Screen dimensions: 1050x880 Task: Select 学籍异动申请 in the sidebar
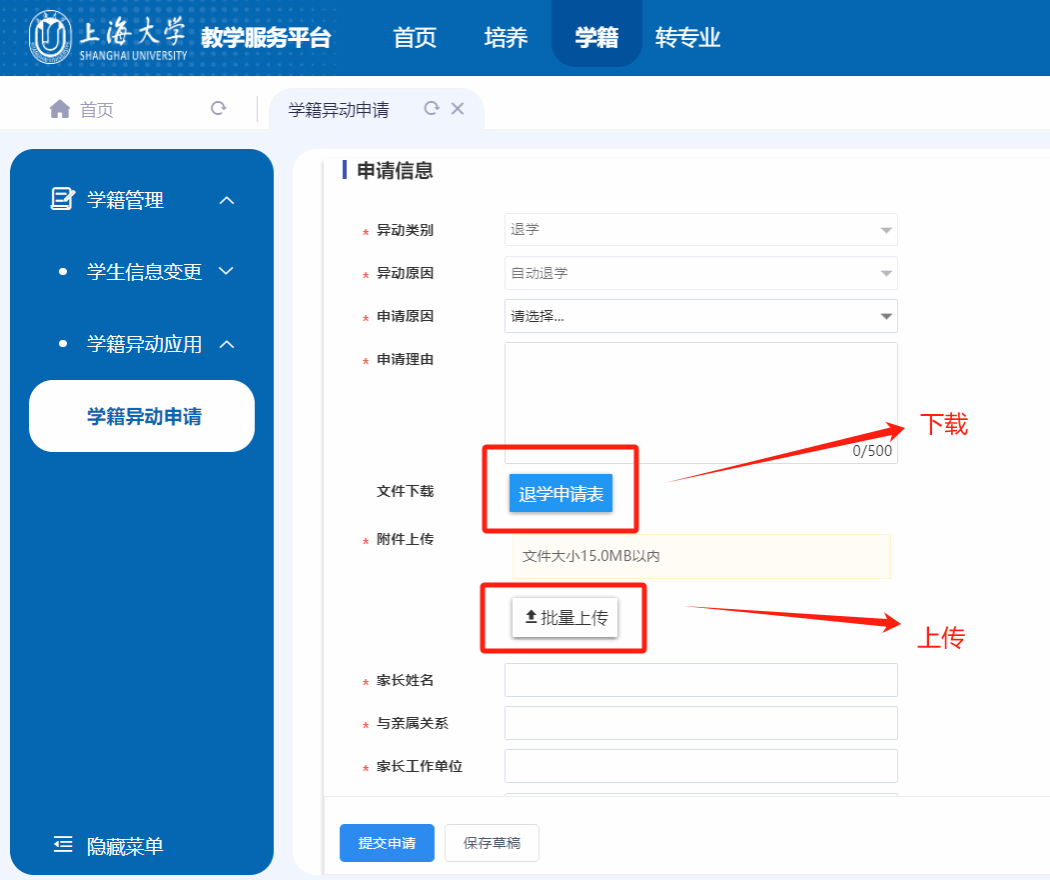[143, 416]
